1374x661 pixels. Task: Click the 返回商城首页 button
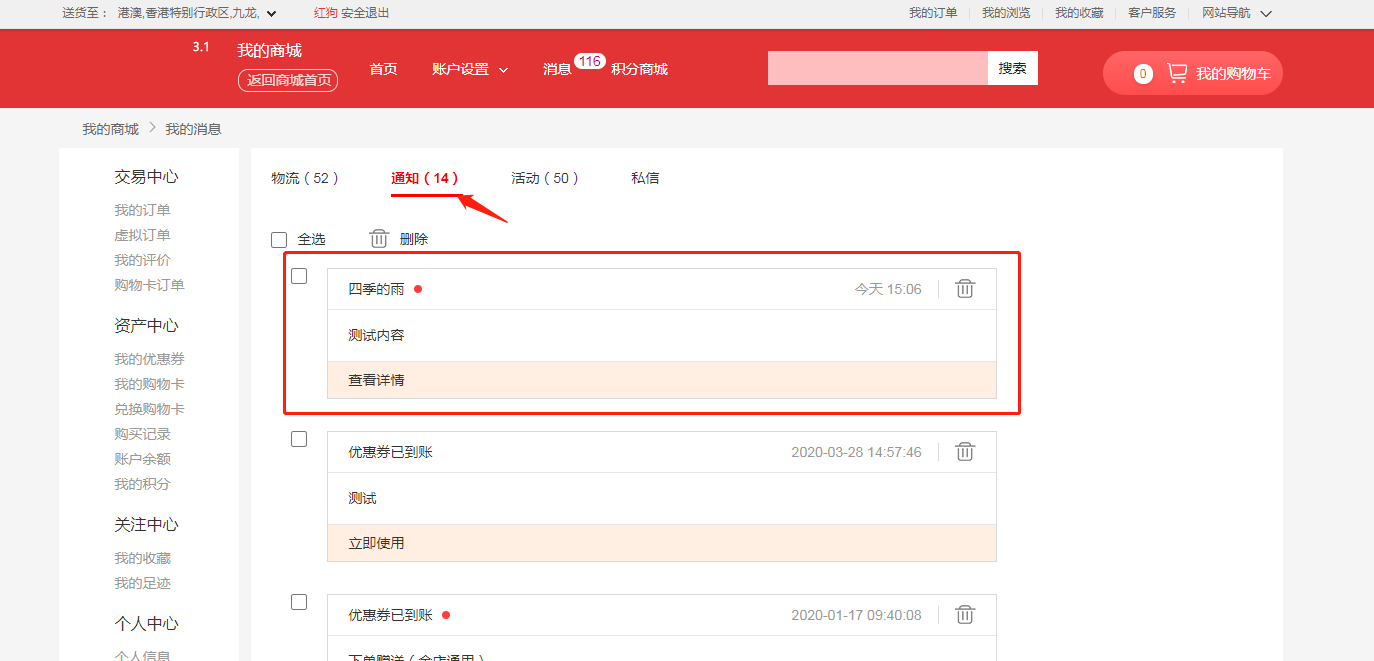click(288, 80)
